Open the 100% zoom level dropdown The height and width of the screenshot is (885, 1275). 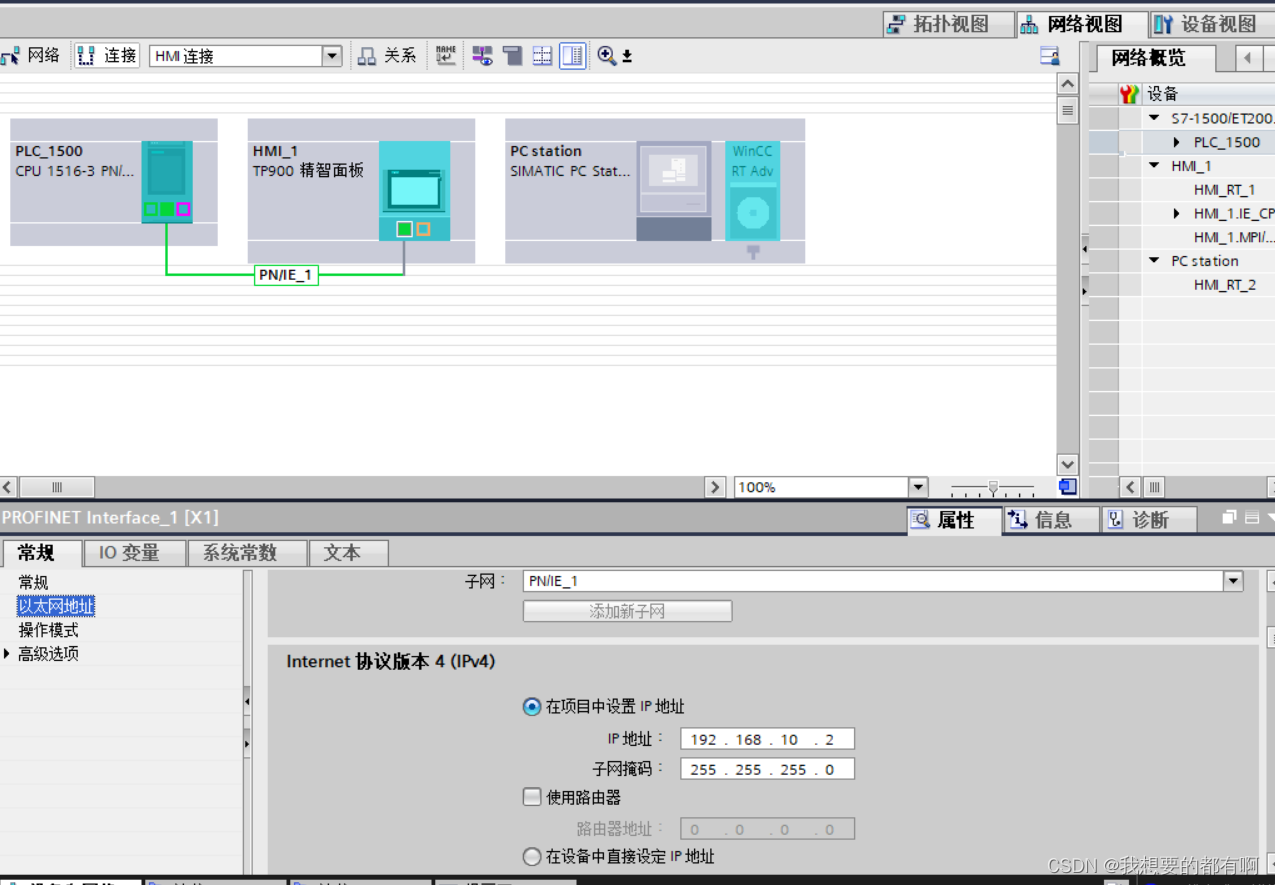point(918,487)
